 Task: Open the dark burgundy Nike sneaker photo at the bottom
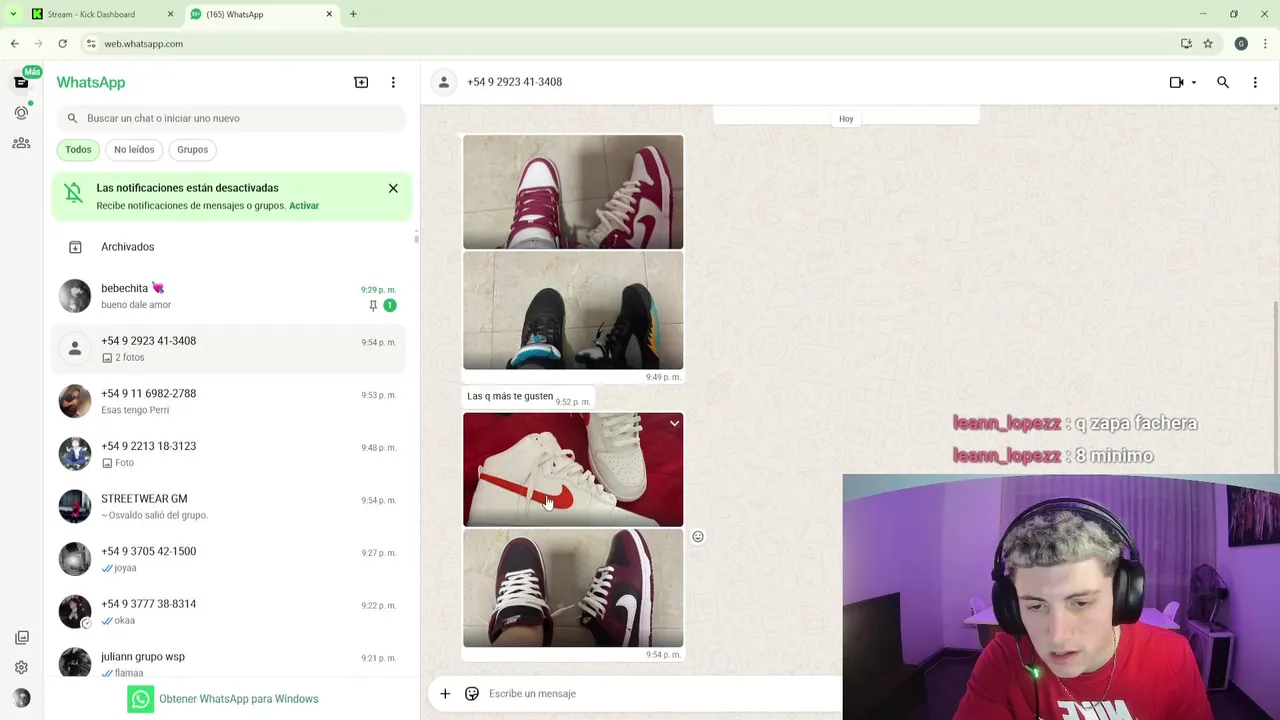click(x=573, y=588)
